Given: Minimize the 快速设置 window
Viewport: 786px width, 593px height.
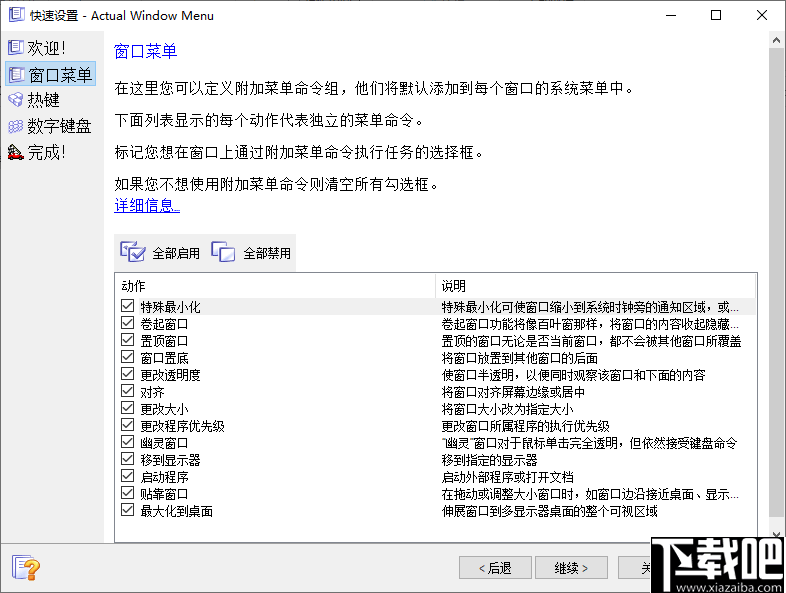Looking at the screenshot, I should pos(671,15).
